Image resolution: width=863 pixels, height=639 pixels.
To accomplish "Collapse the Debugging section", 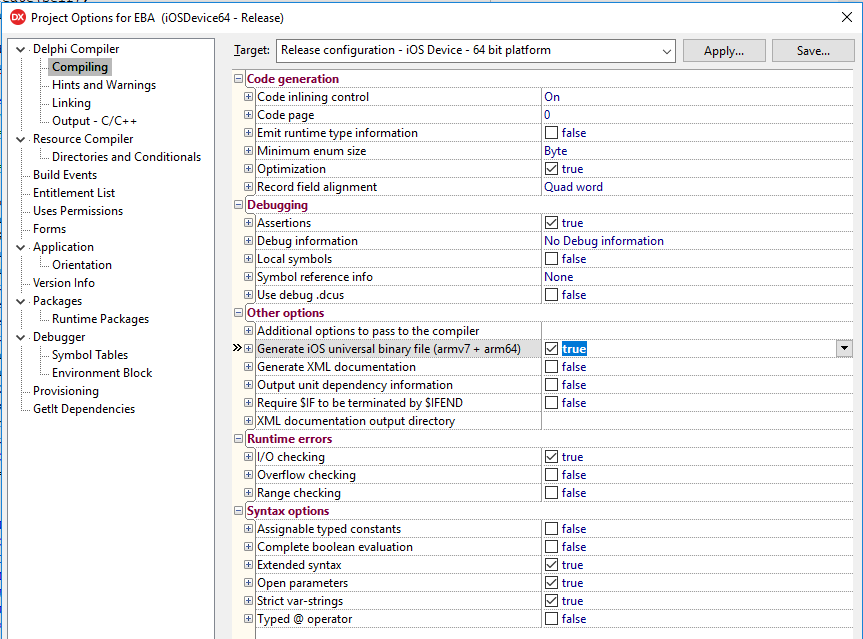I will click(x=238, y=205).
